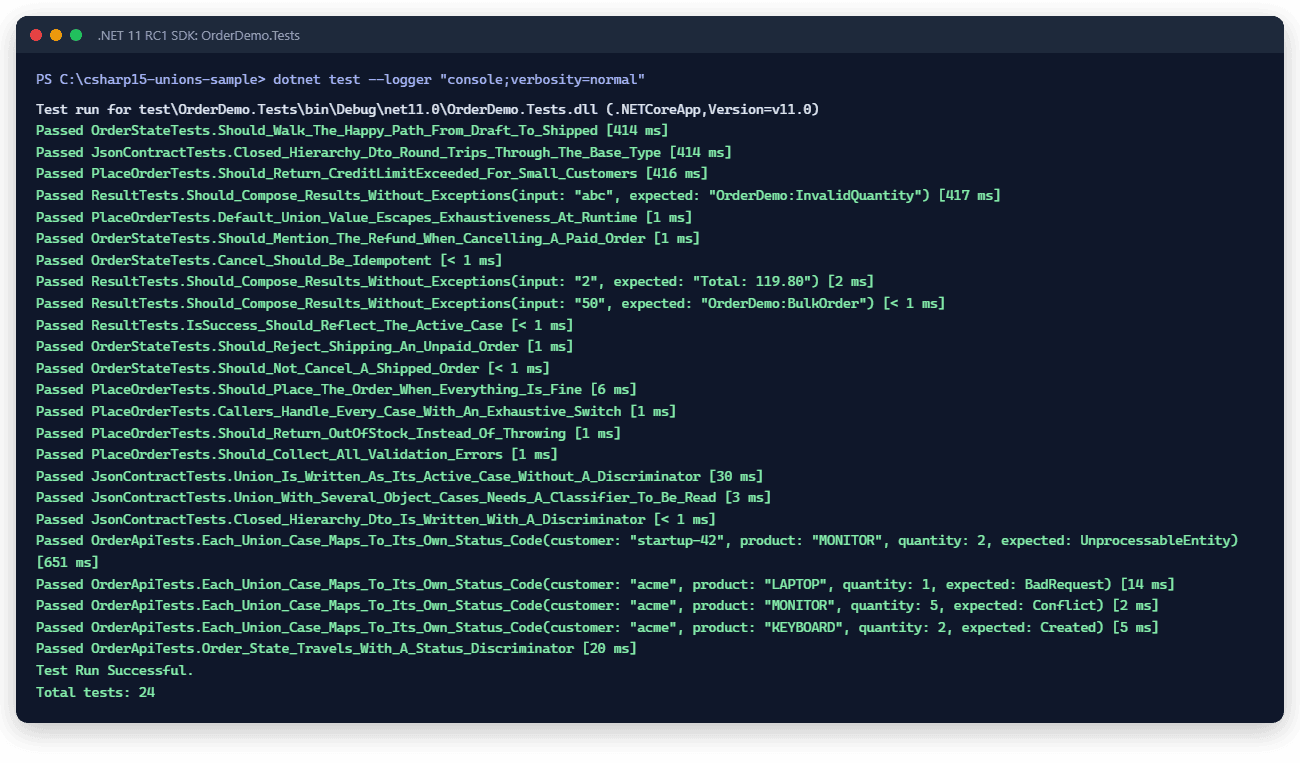The width and height of the screenshot is (1300, 763).
Task: Click the Should_Reject_Shipping_An_Unpaid_Order result
Action: tap(305, 346)
